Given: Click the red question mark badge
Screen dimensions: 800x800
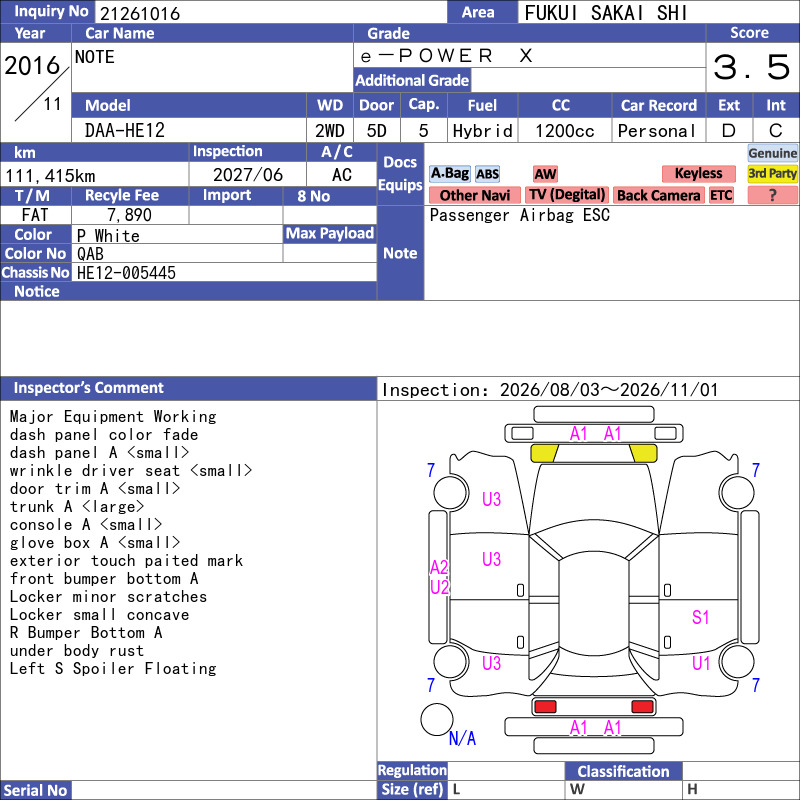Looking at the screenshot, I should click(x=772, y=195).
